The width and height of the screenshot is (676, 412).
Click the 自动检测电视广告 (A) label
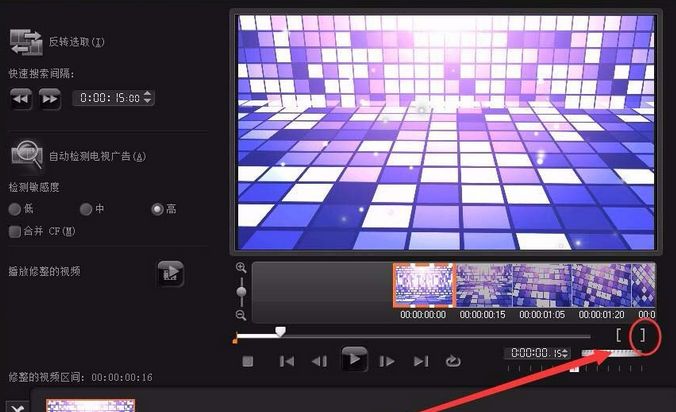point(97,156)
